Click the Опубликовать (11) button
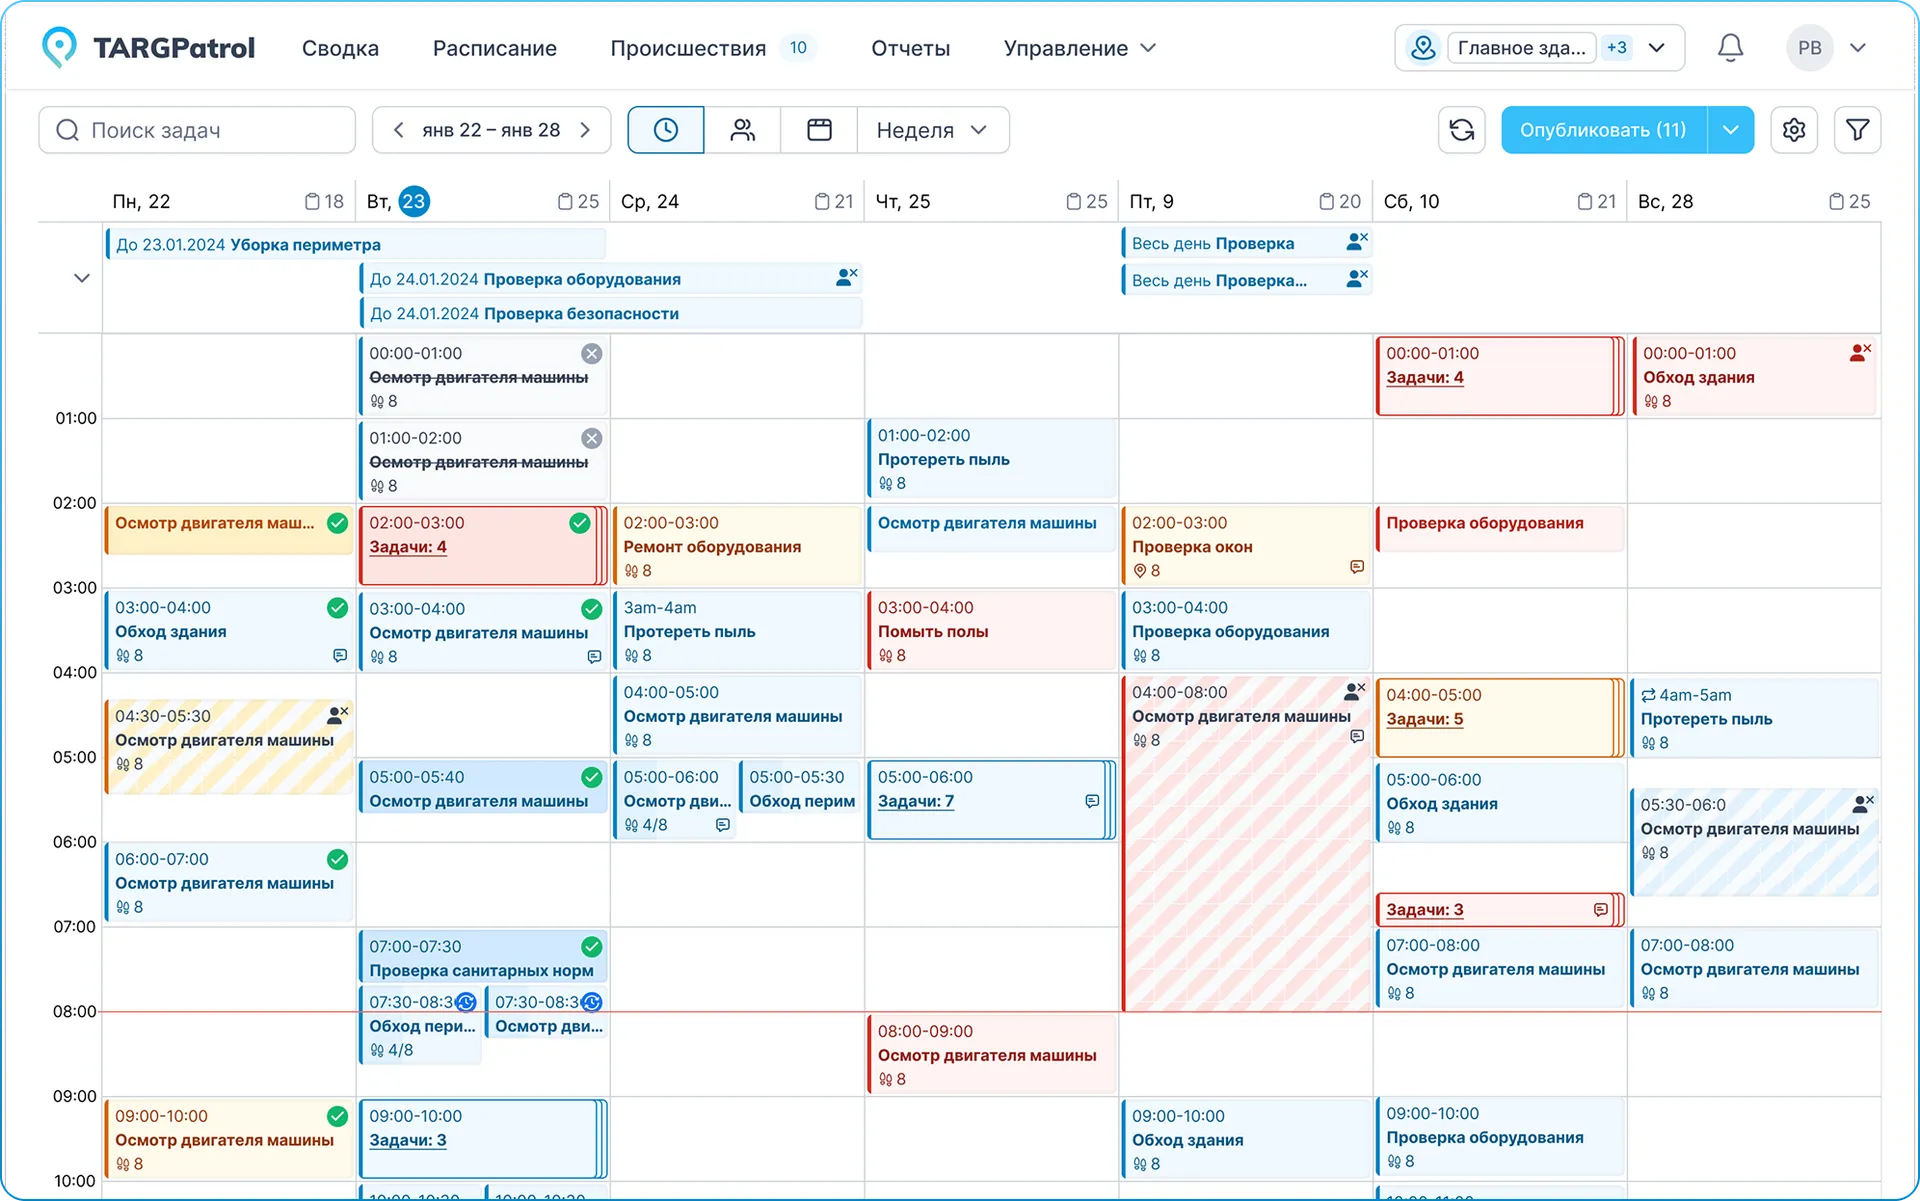The width and height of the screenshot is (1920, 1201). (x=1603, y=130)
